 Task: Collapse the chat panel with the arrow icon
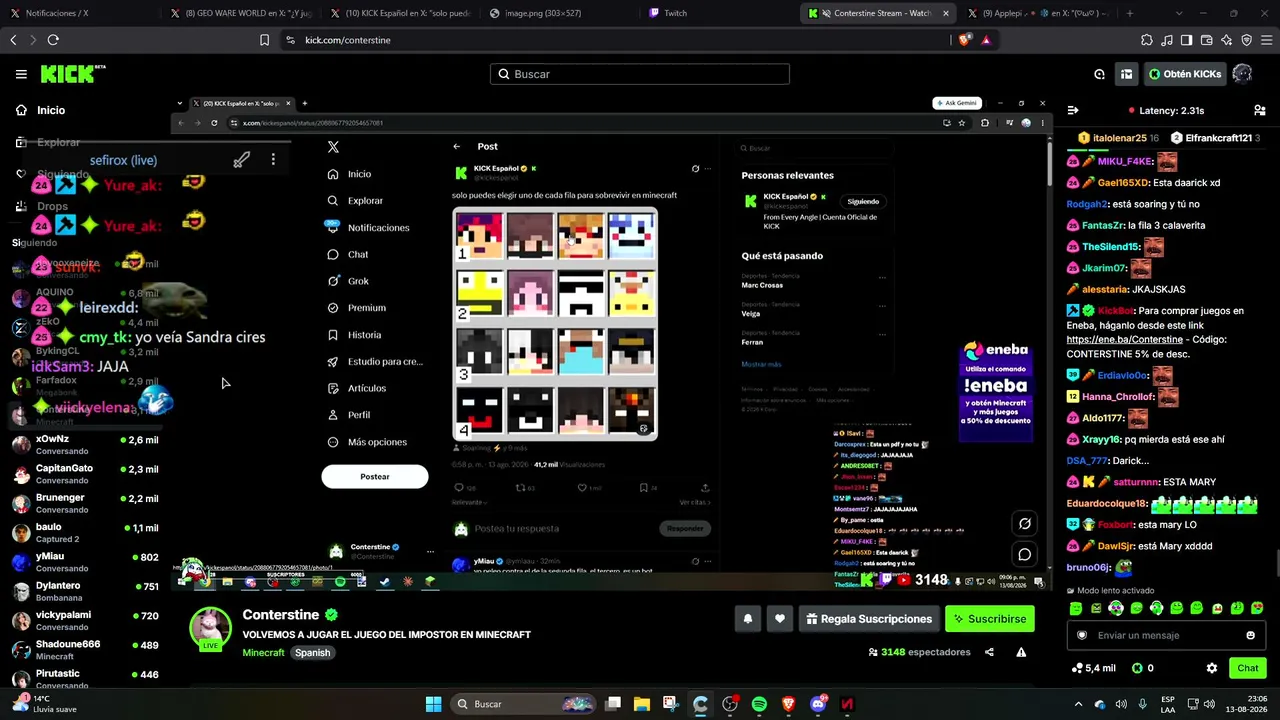tap(1073, 111)
